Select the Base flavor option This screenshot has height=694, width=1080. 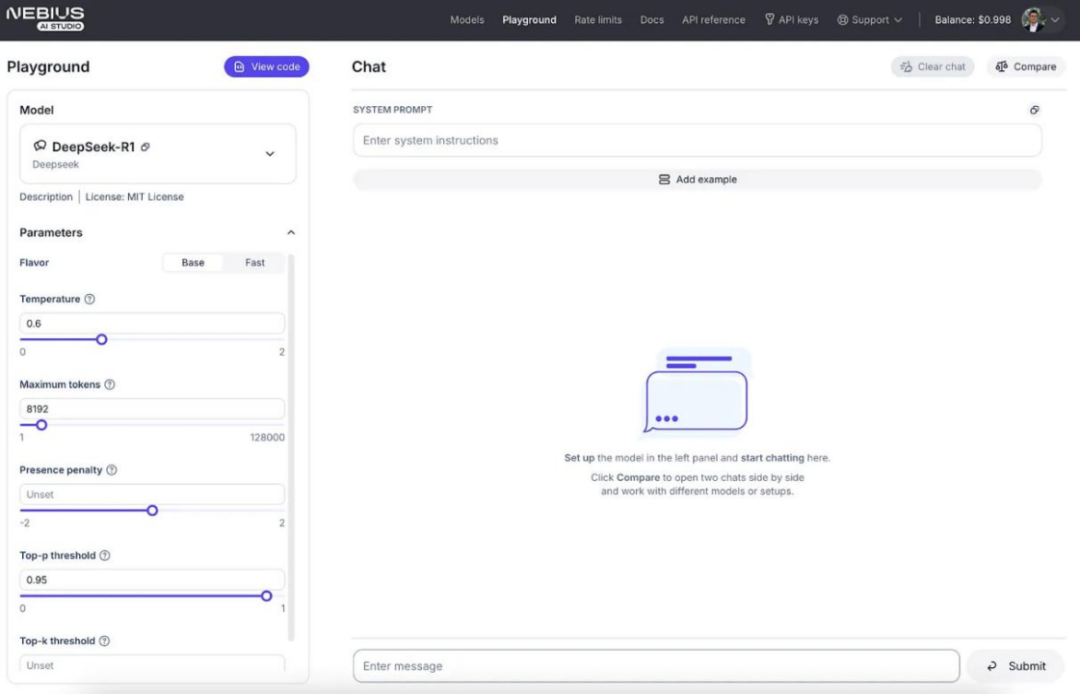(193, 263)
